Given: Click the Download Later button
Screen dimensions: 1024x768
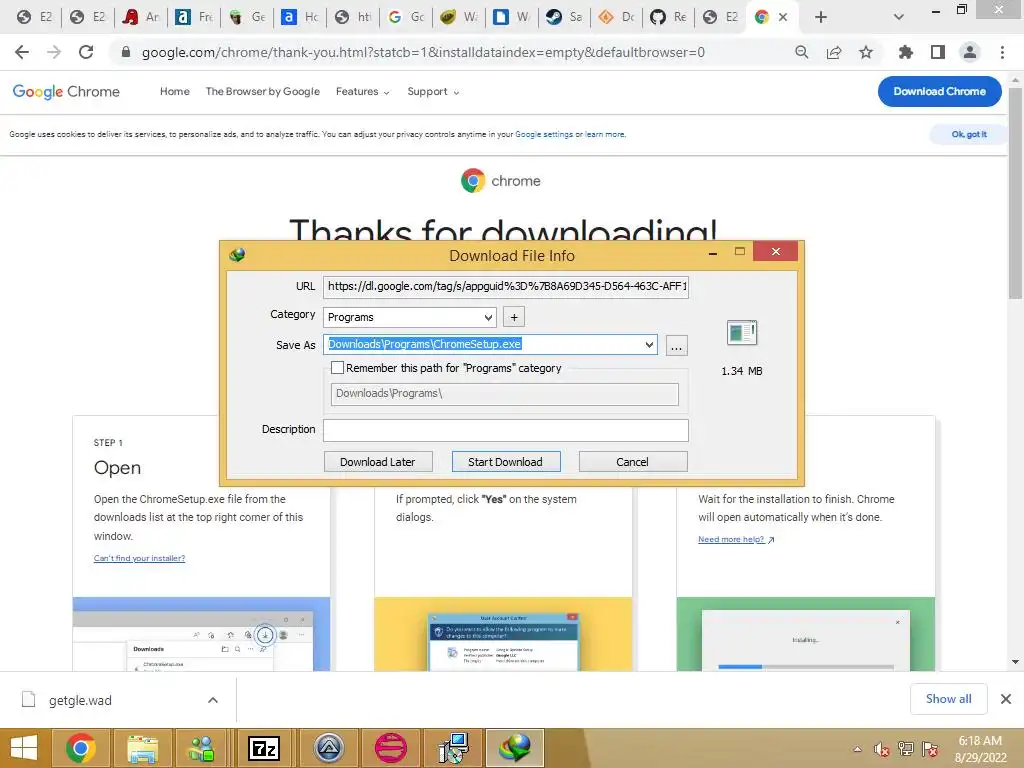Looking at the screenshot, I should (x=377, y=462).
